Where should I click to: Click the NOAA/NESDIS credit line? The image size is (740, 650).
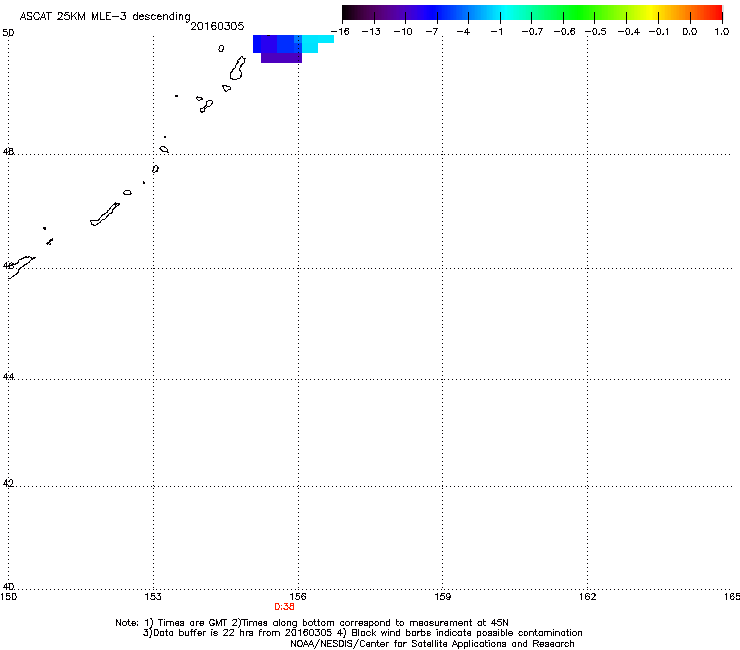[432, 644]
